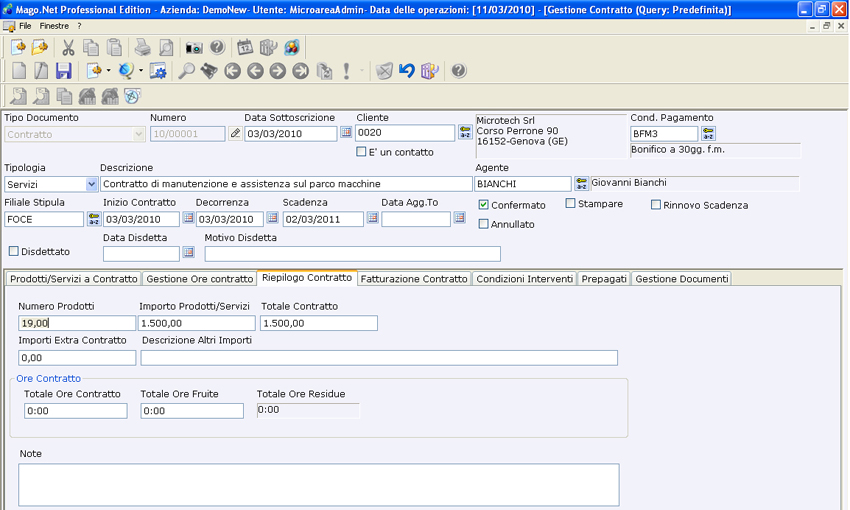Open Agente lookup key icon
This screenshot has width=850, height=510.
581,183
